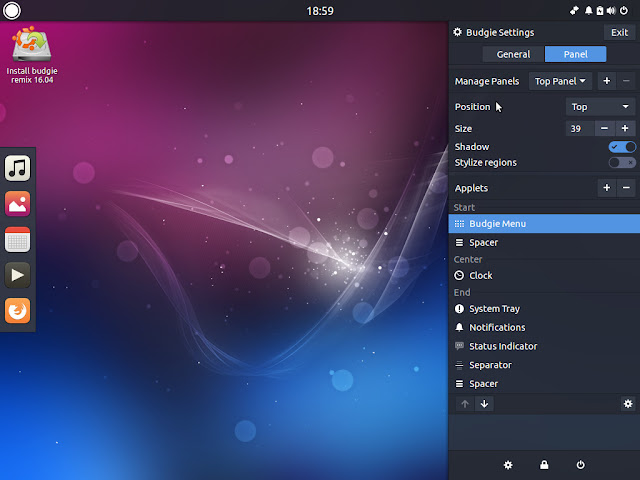The height and width of the screenshot is (480, 640).
Task: Select the Clock applet row
Action: [544, 276]
